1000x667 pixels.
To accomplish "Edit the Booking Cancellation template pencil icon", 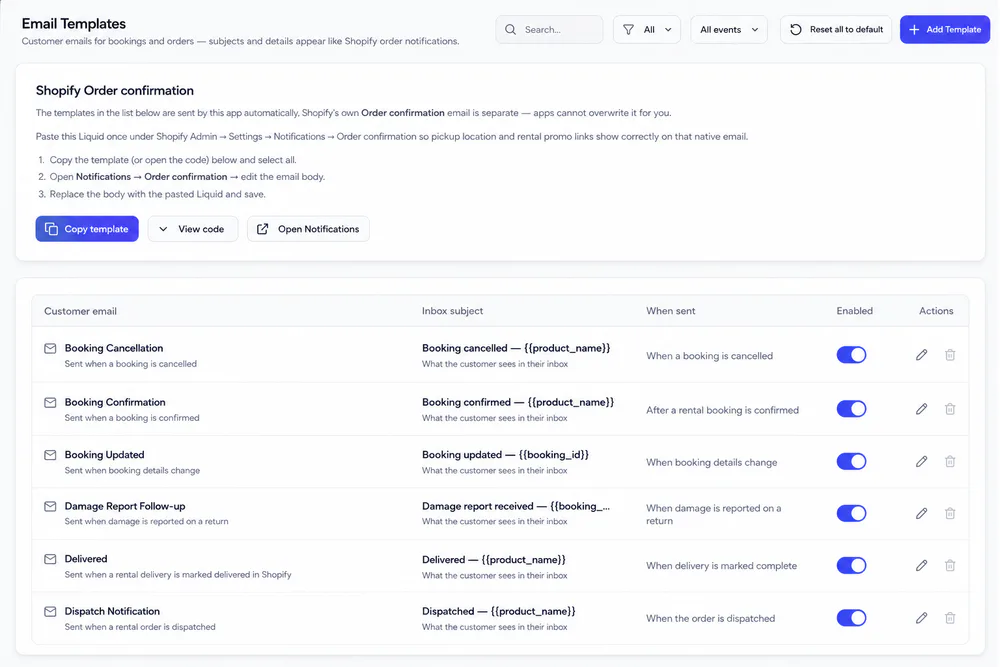I will [921, 355].
